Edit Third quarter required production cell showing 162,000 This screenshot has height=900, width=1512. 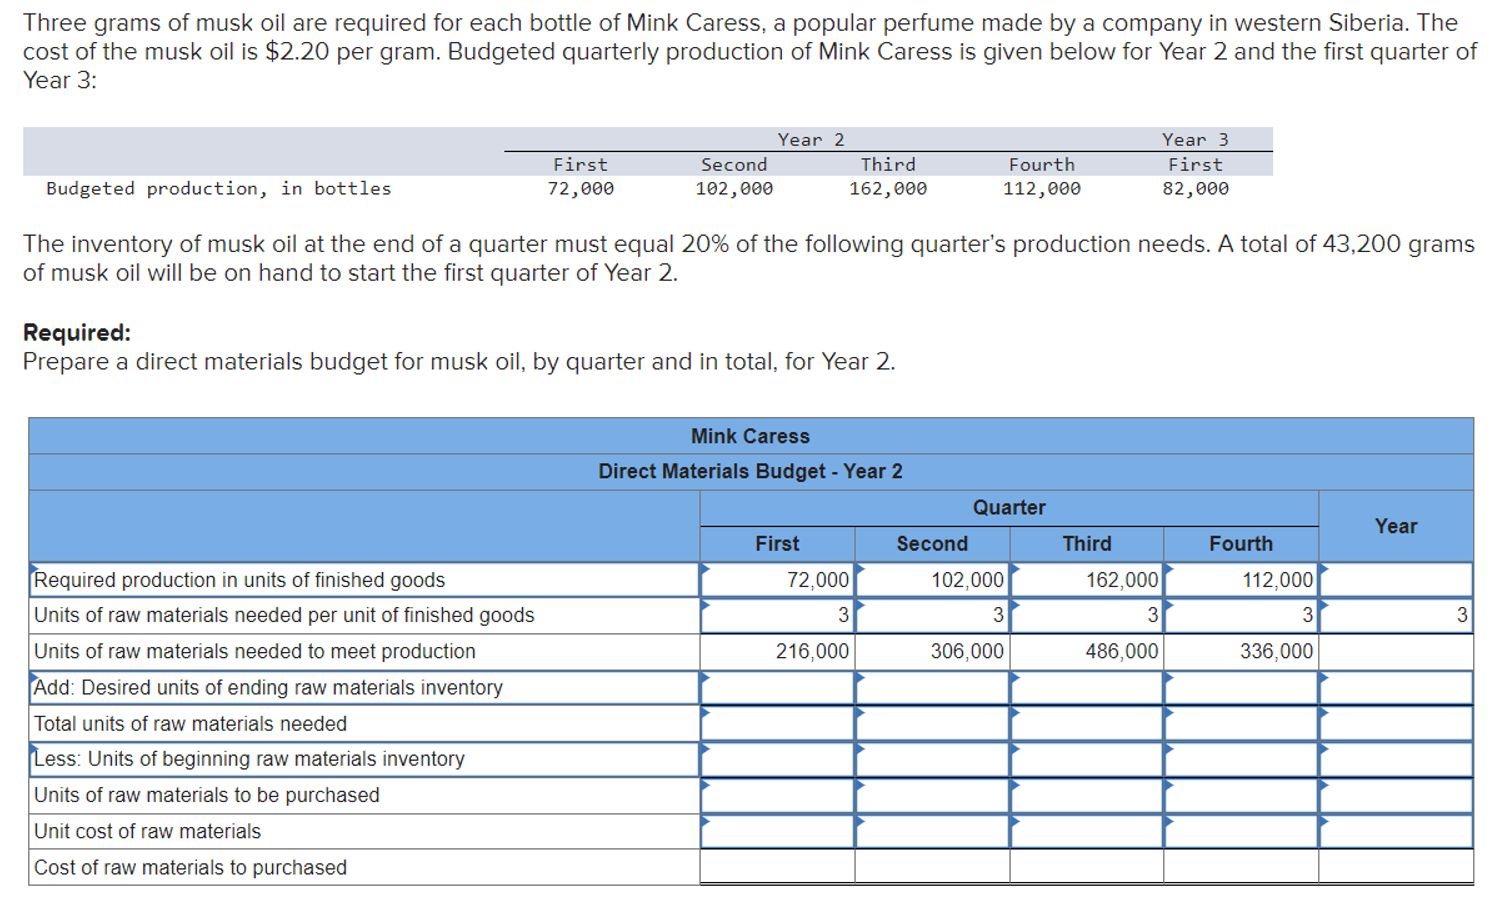1087,580
